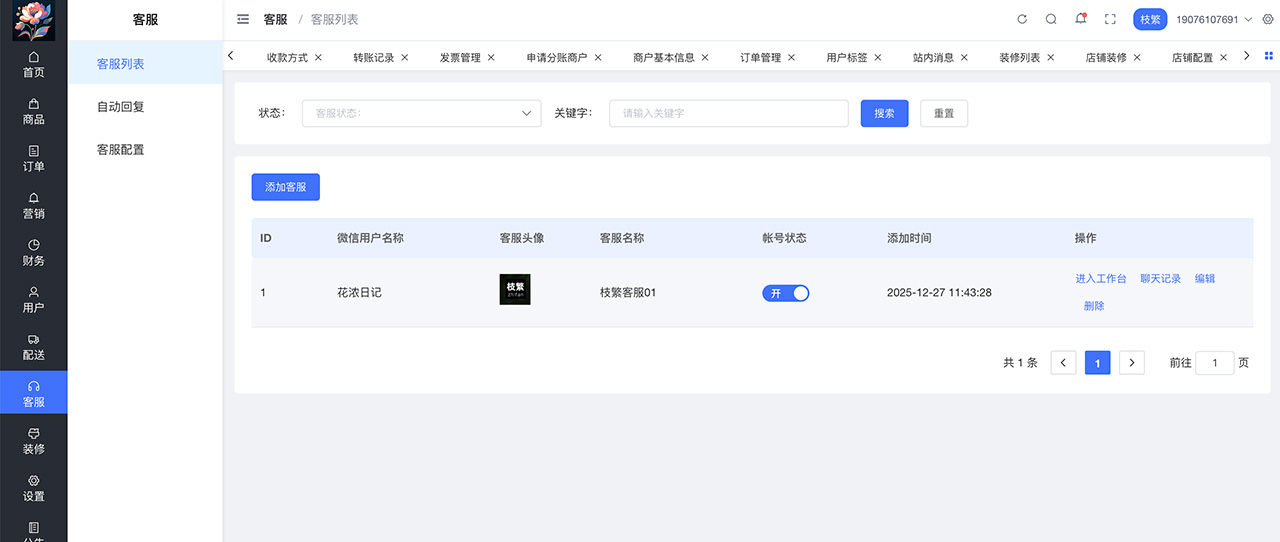Click the 关键字 input field
The width and height of the screenshot is (1280, 542).
[728, 113]
